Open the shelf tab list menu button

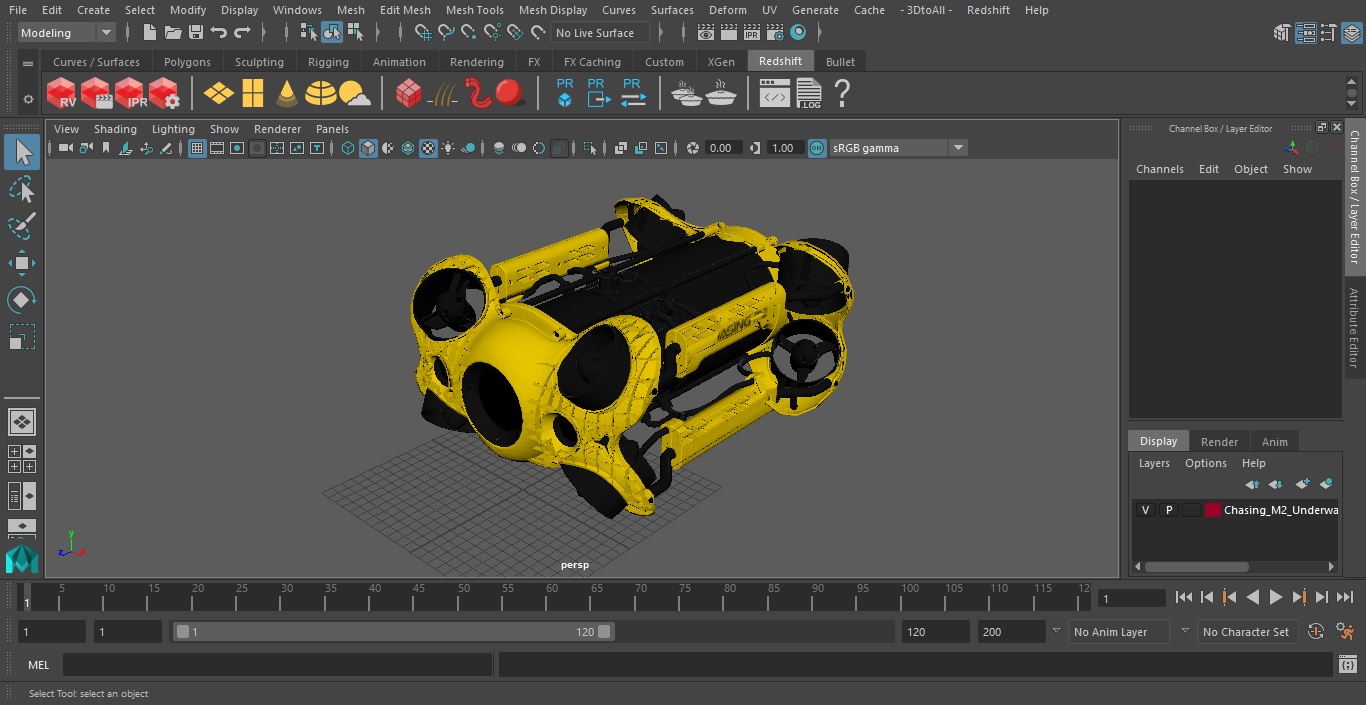coord(27,62)
